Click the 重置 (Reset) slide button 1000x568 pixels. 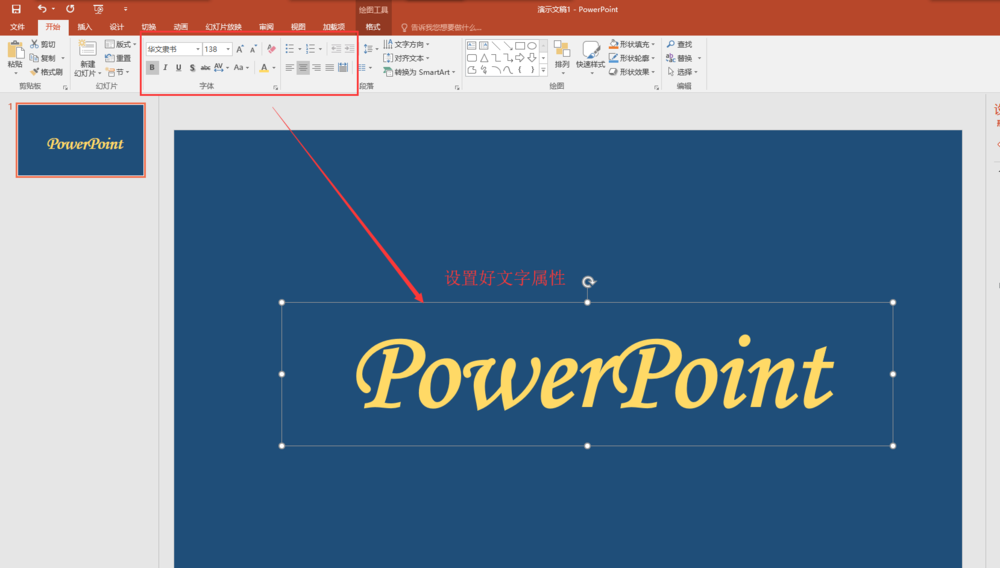click(119, 58)
